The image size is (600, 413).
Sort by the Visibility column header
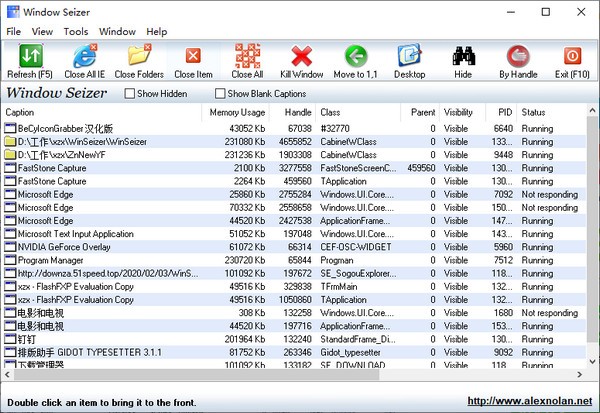(x=463, y=112)
